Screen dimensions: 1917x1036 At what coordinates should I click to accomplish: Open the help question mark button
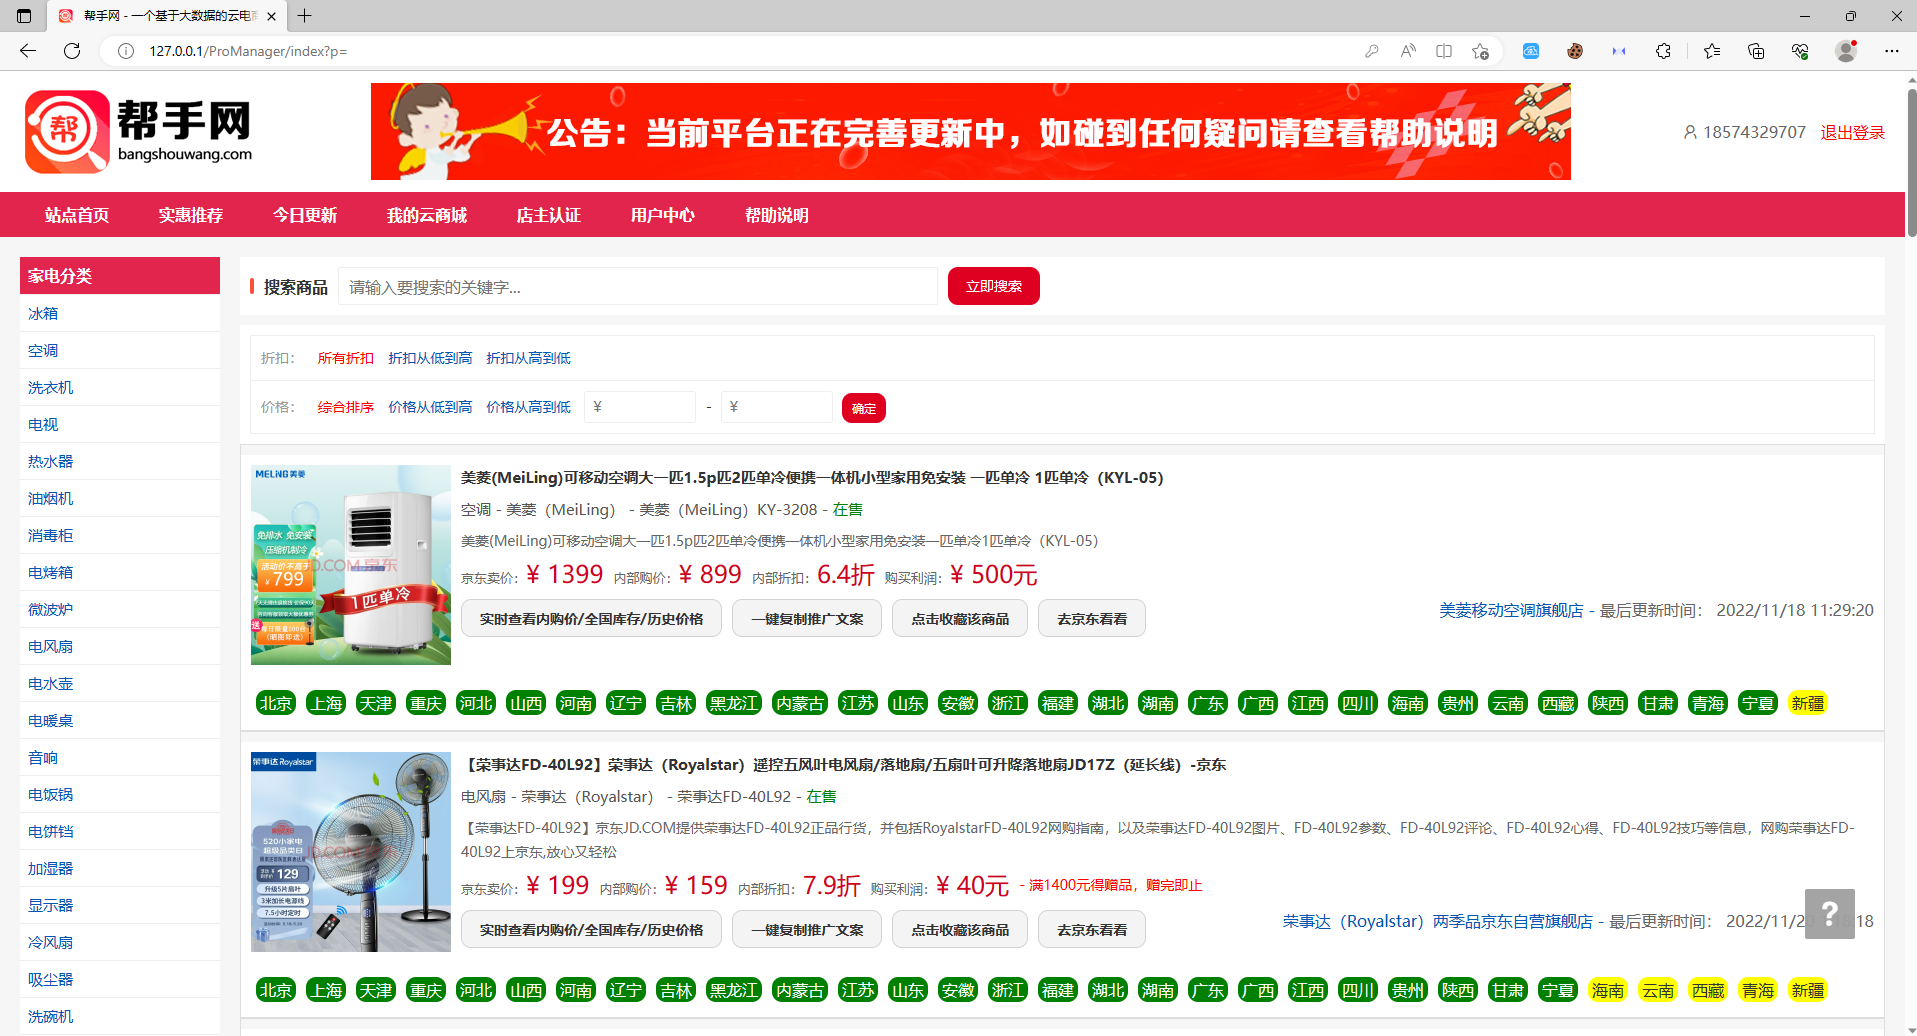coord(1829,913)
